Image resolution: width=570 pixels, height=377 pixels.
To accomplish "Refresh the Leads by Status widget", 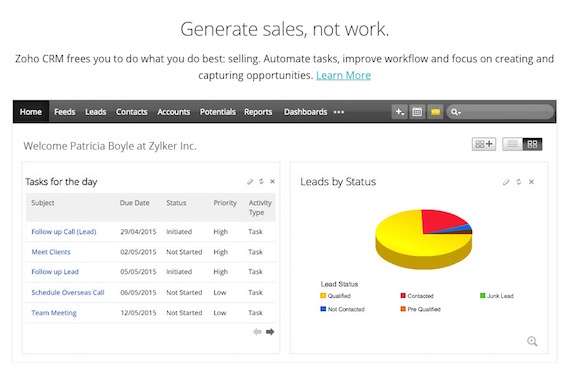I will (x=519, y=182).
